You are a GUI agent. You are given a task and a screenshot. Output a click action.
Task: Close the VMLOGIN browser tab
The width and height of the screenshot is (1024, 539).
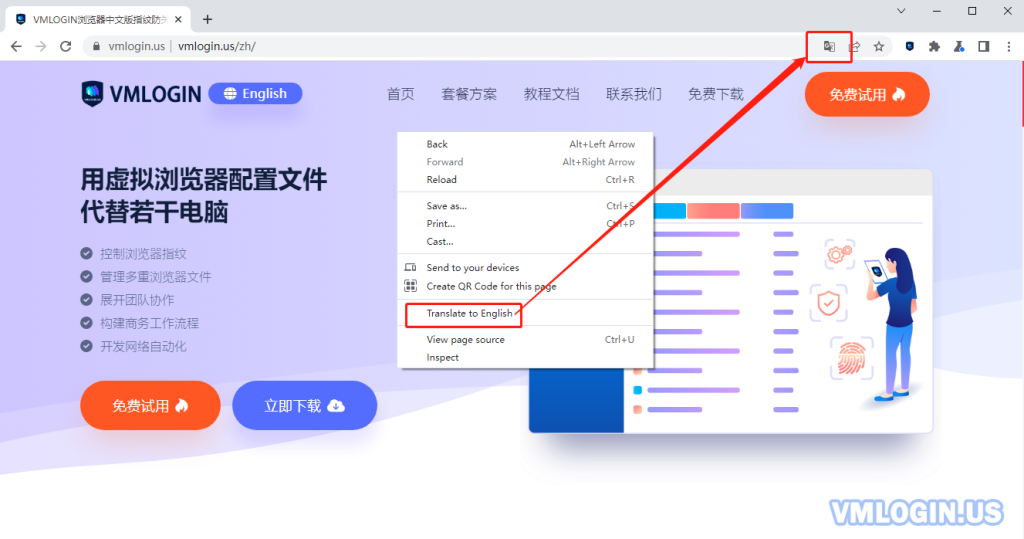[178, 20]
